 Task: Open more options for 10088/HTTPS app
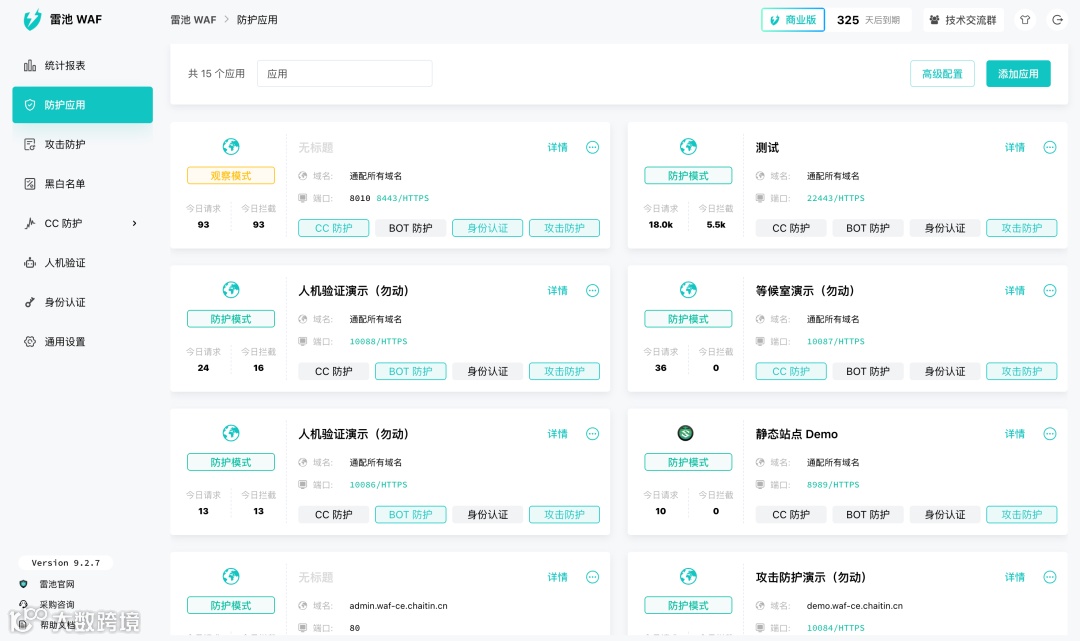click(592, 291)
